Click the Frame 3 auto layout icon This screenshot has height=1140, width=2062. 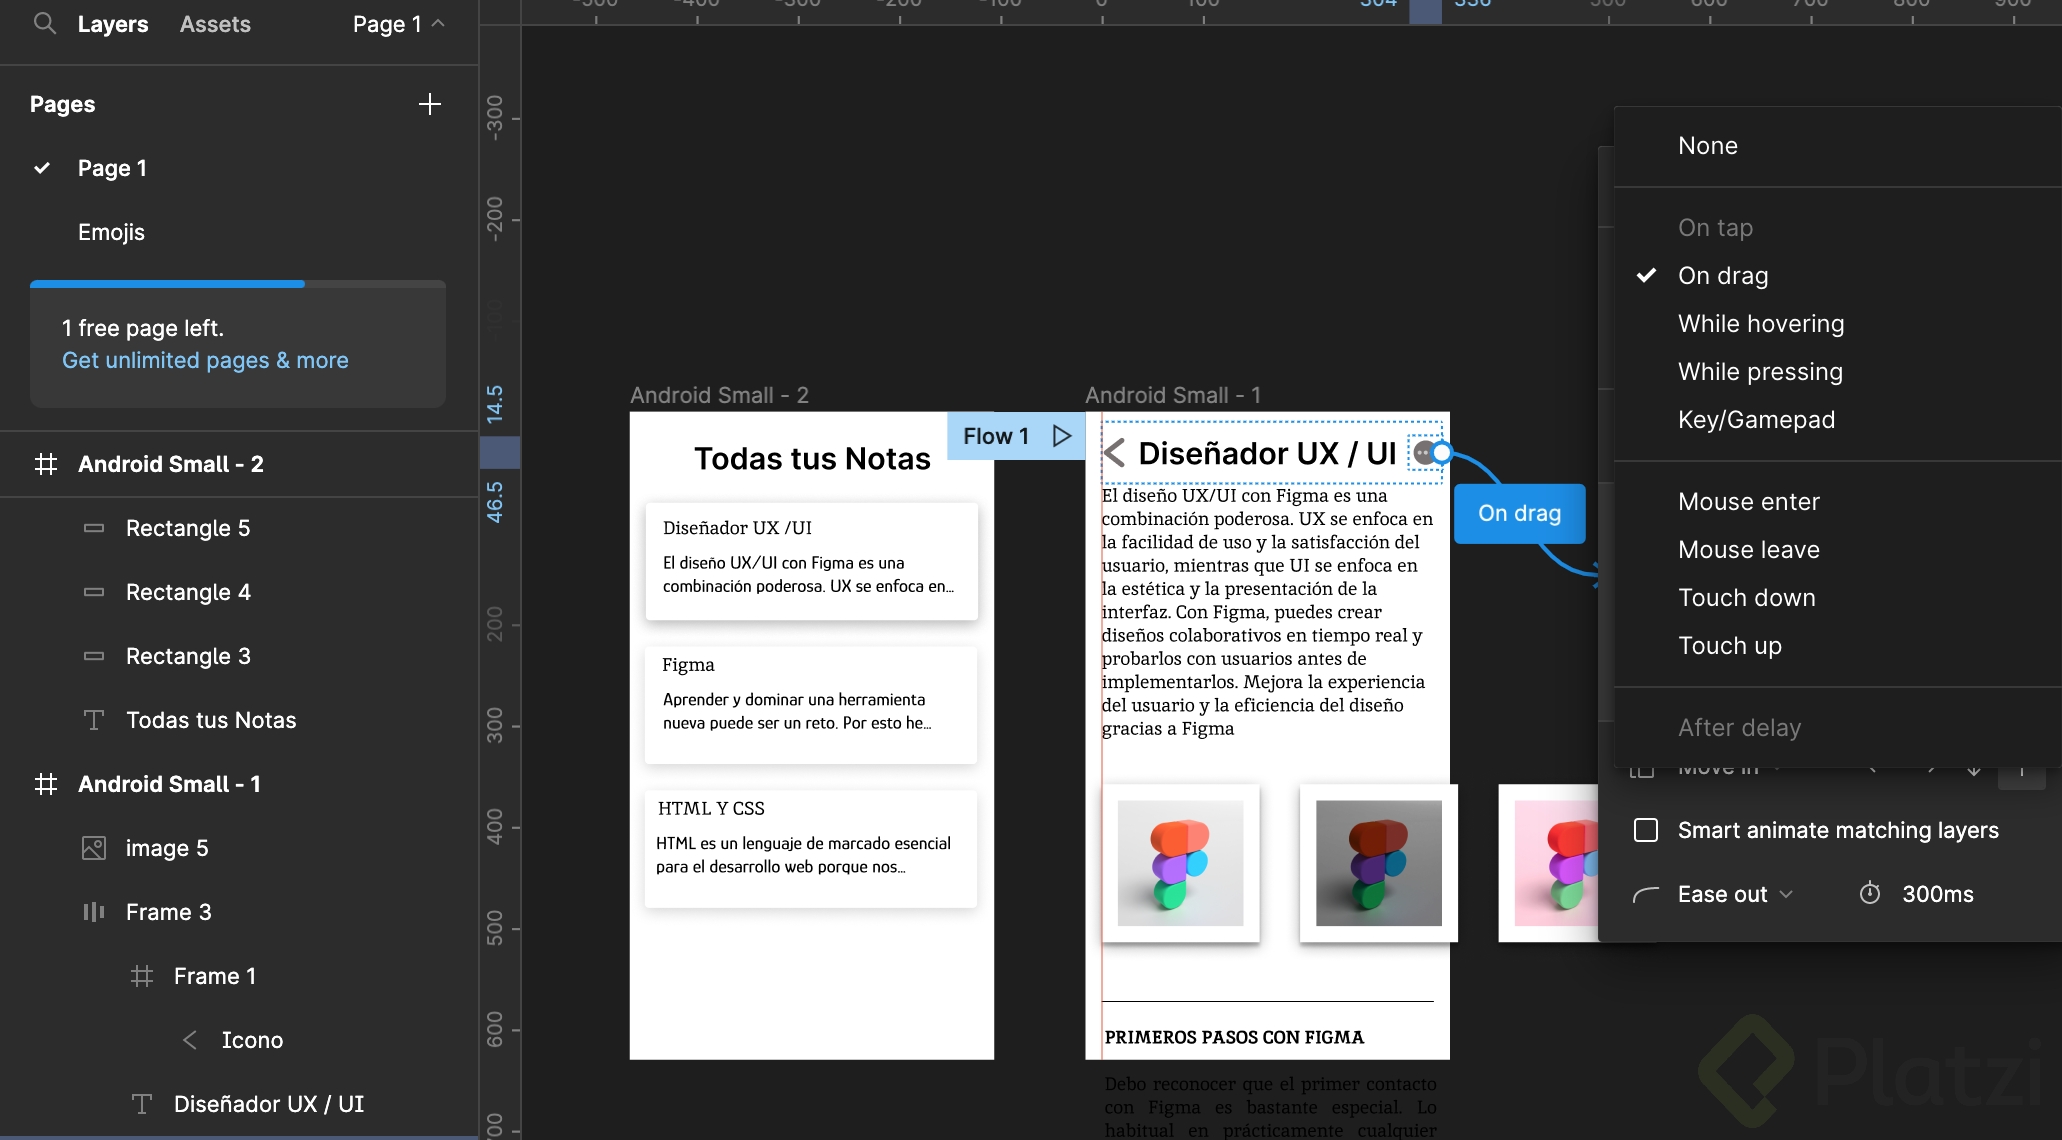click(93, 912)
